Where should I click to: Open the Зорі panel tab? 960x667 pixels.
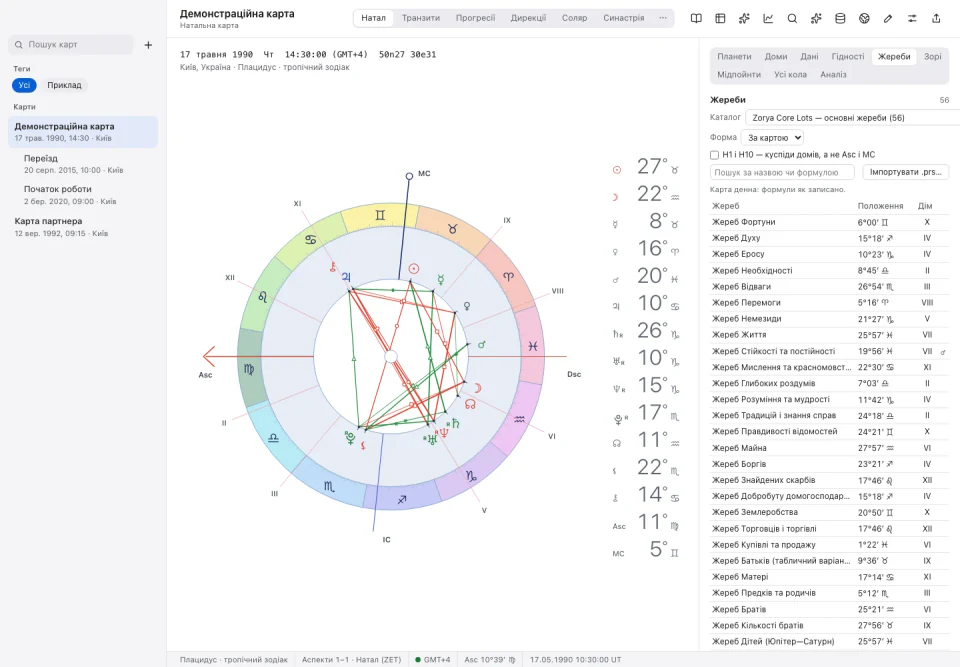point(932,56)
